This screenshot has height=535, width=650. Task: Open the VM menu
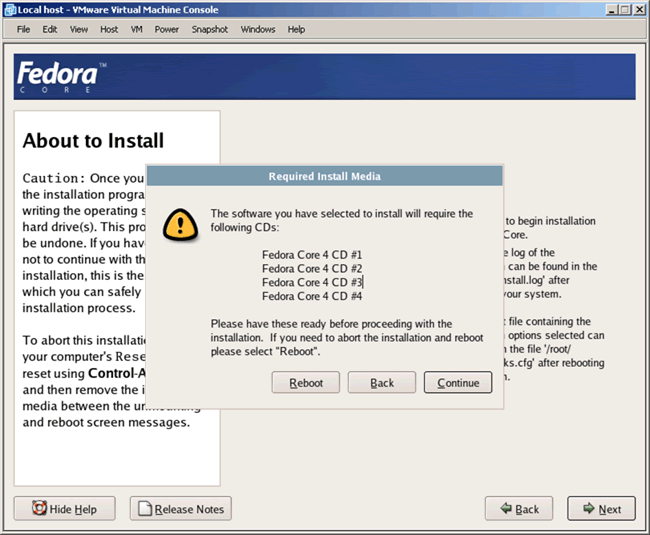coord(136,29)
